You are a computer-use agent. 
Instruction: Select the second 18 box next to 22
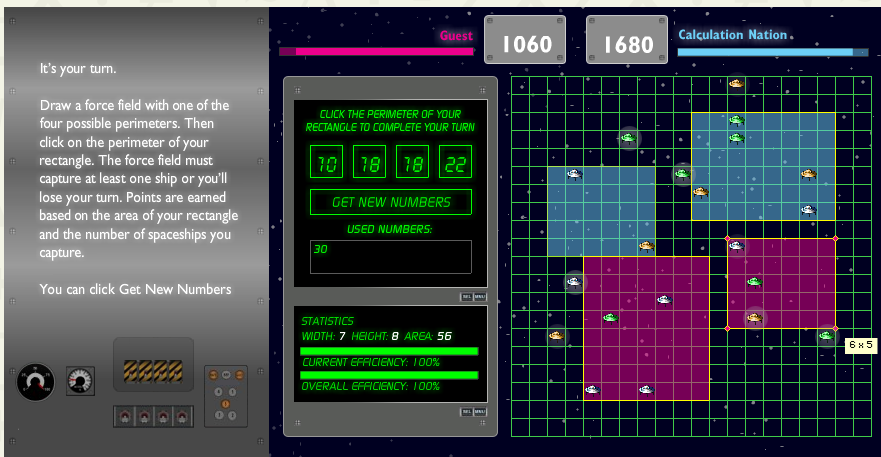412,162
